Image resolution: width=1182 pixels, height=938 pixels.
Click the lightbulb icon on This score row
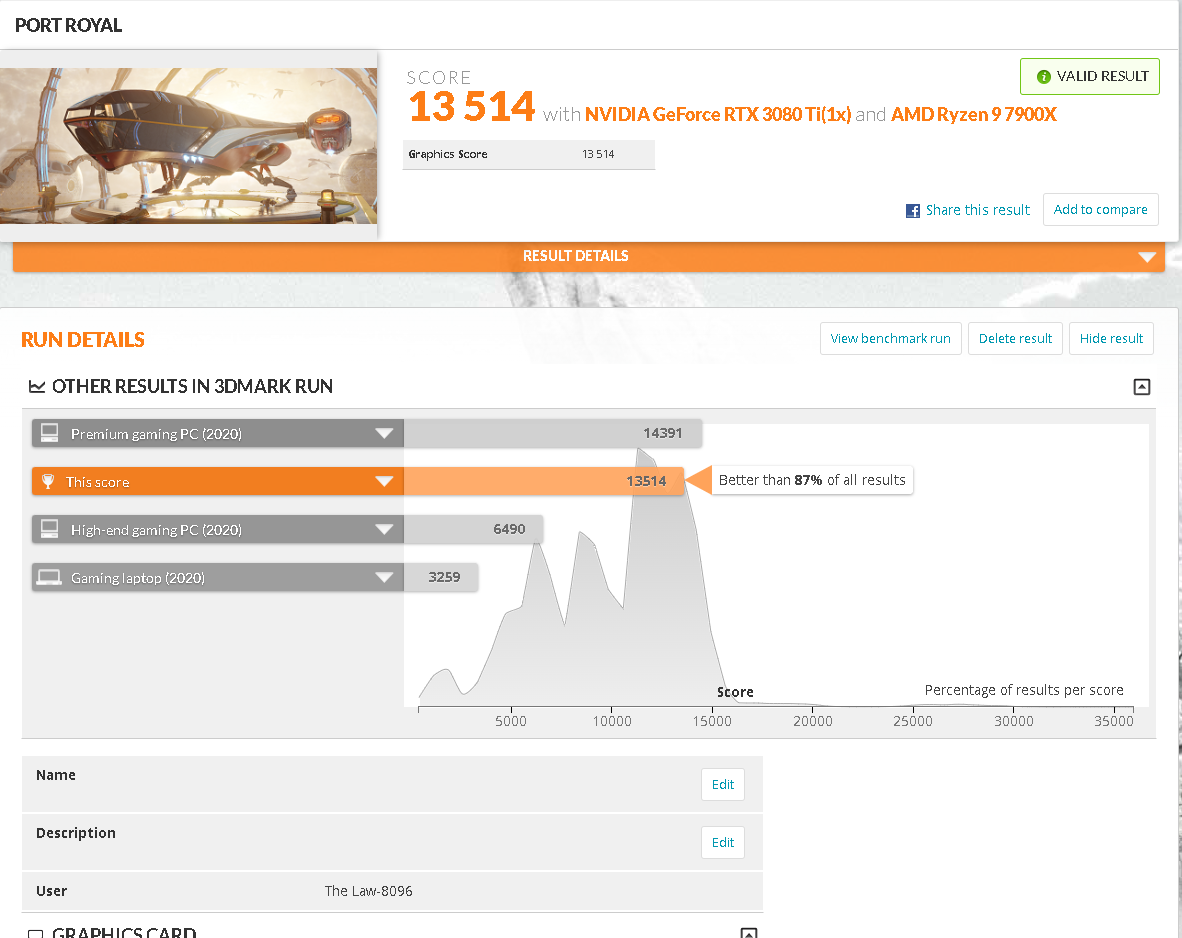click(x=49, y=481)
